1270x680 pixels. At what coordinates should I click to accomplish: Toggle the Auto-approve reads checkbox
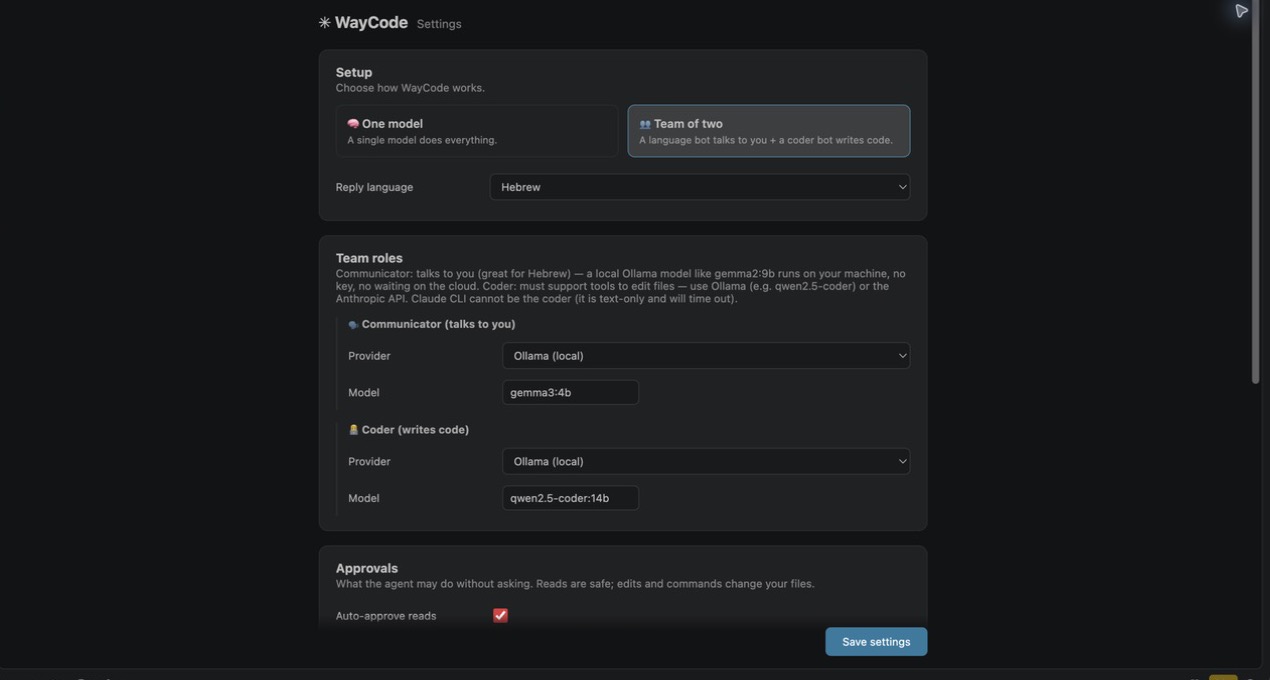500,615
